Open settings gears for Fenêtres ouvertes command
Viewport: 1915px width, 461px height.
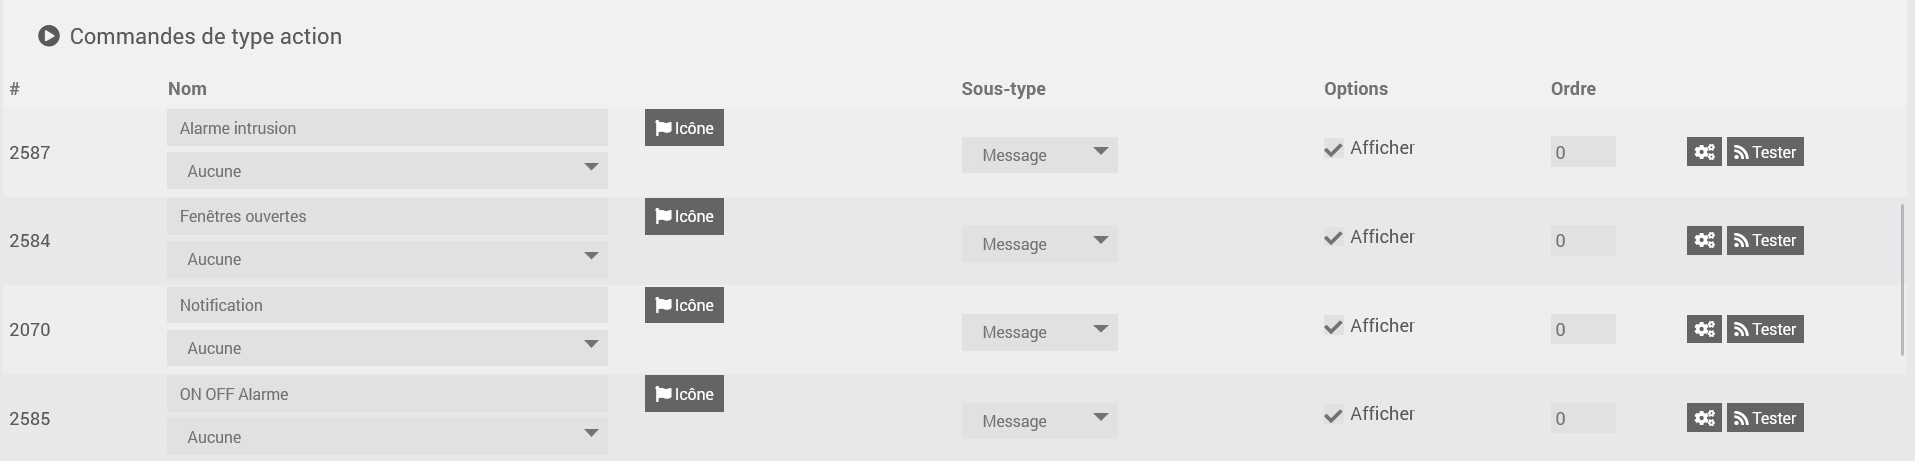(1704, 240)
